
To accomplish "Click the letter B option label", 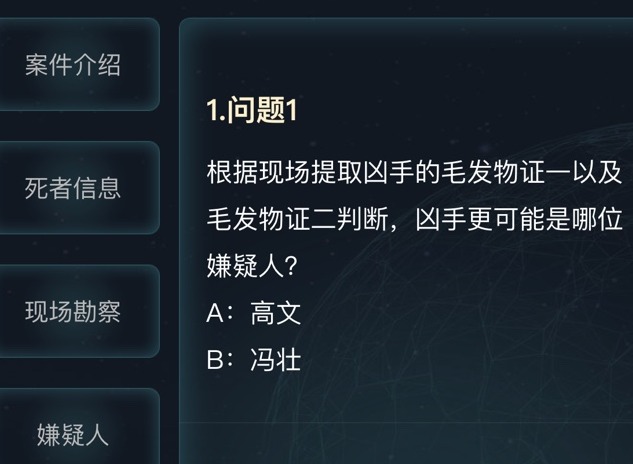I will tap(214, 359).
